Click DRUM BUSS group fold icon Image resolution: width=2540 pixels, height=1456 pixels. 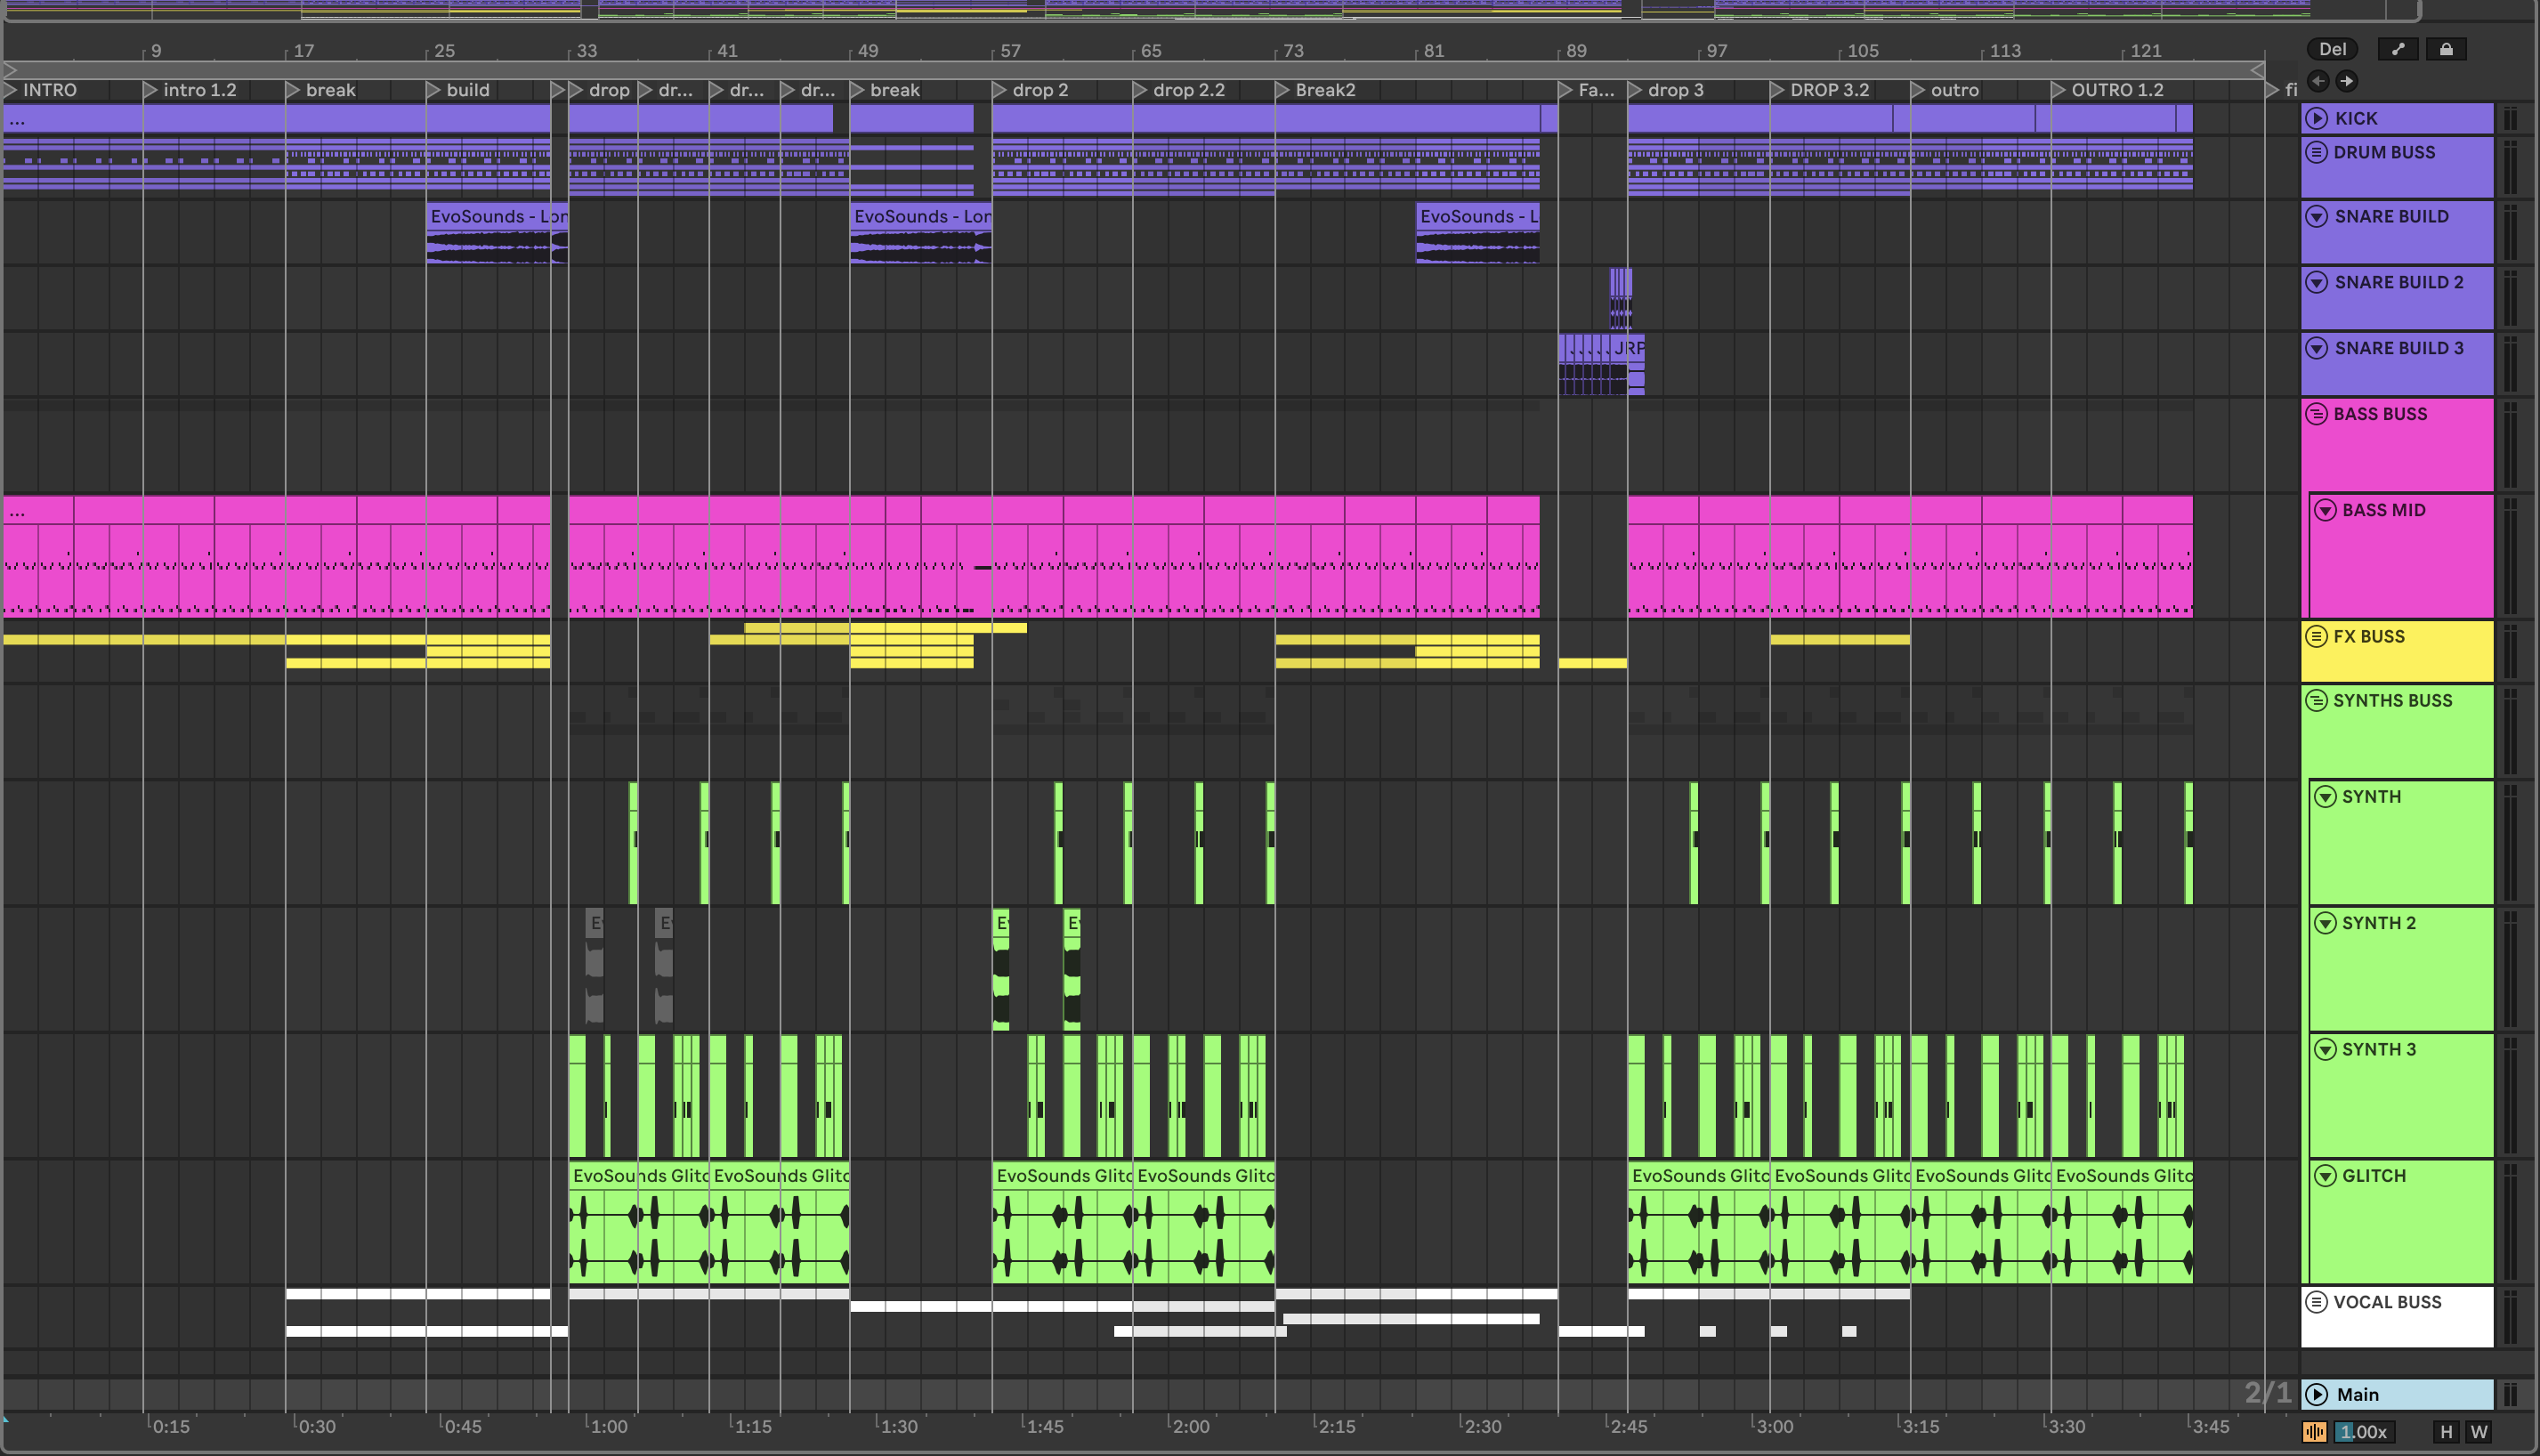pos(2316,152)
